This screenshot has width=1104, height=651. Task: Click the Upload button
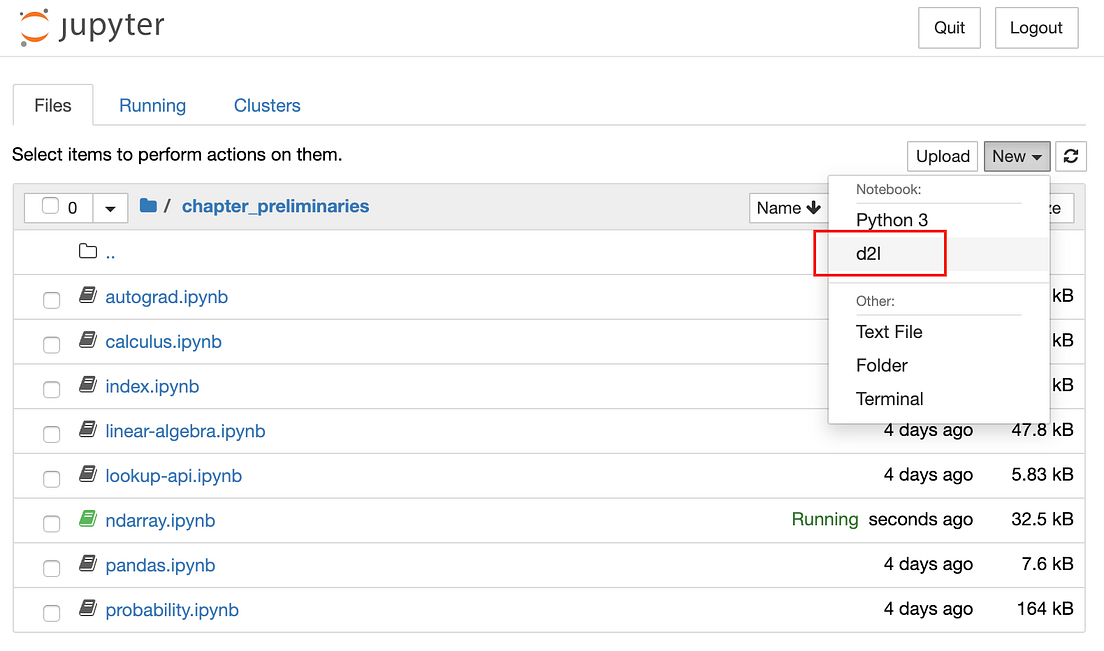(941, 156)
